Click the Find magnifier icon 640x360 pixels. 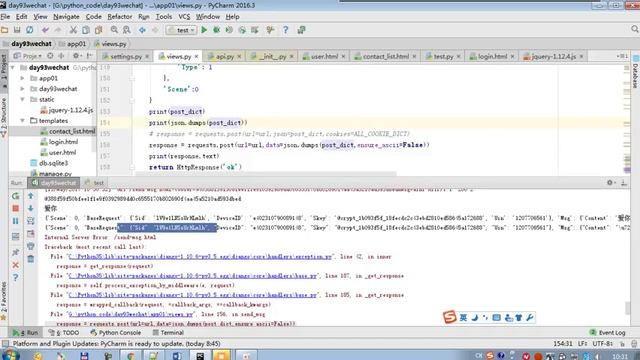(x=114, y=30)
